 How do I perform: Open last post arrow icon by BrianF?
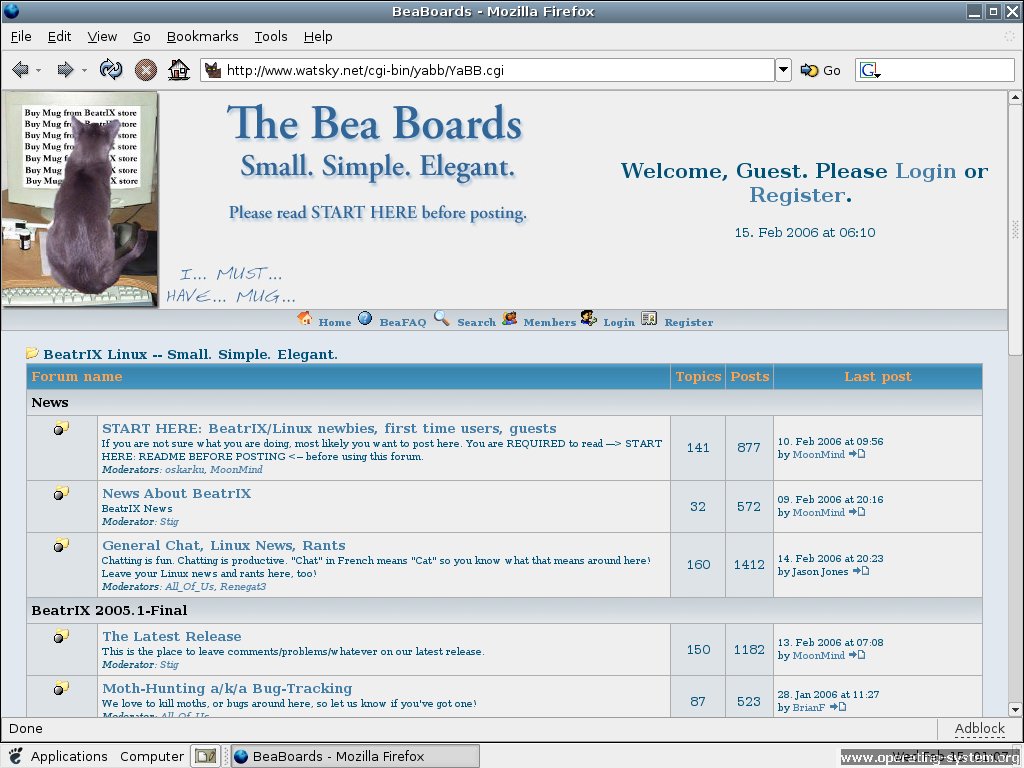click(x=838, y=707)
